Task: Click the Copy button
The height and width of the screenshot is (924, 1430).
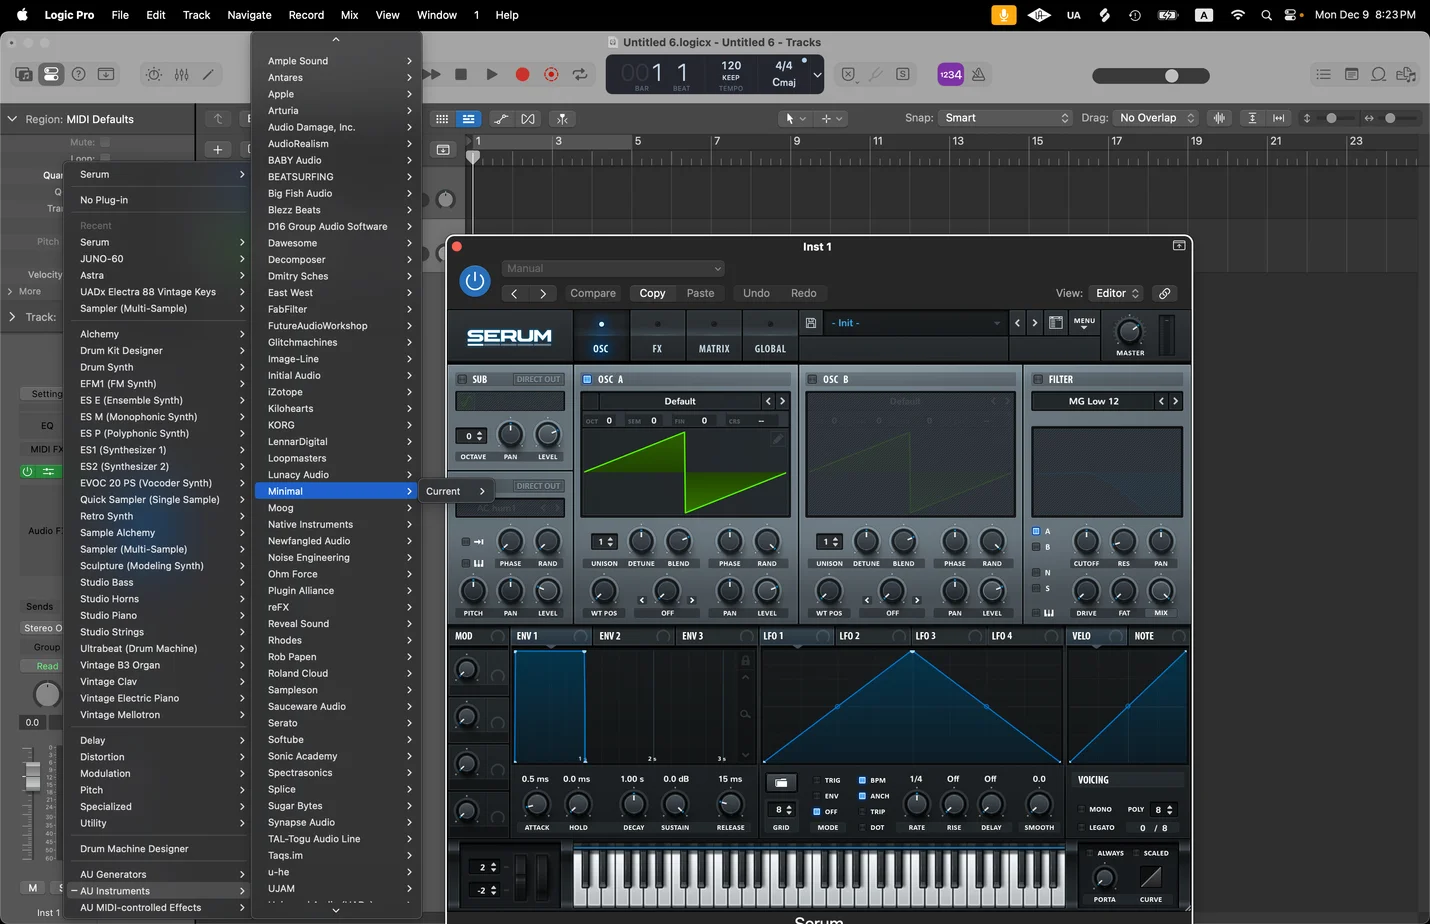Action: click(x=652, y=293)
